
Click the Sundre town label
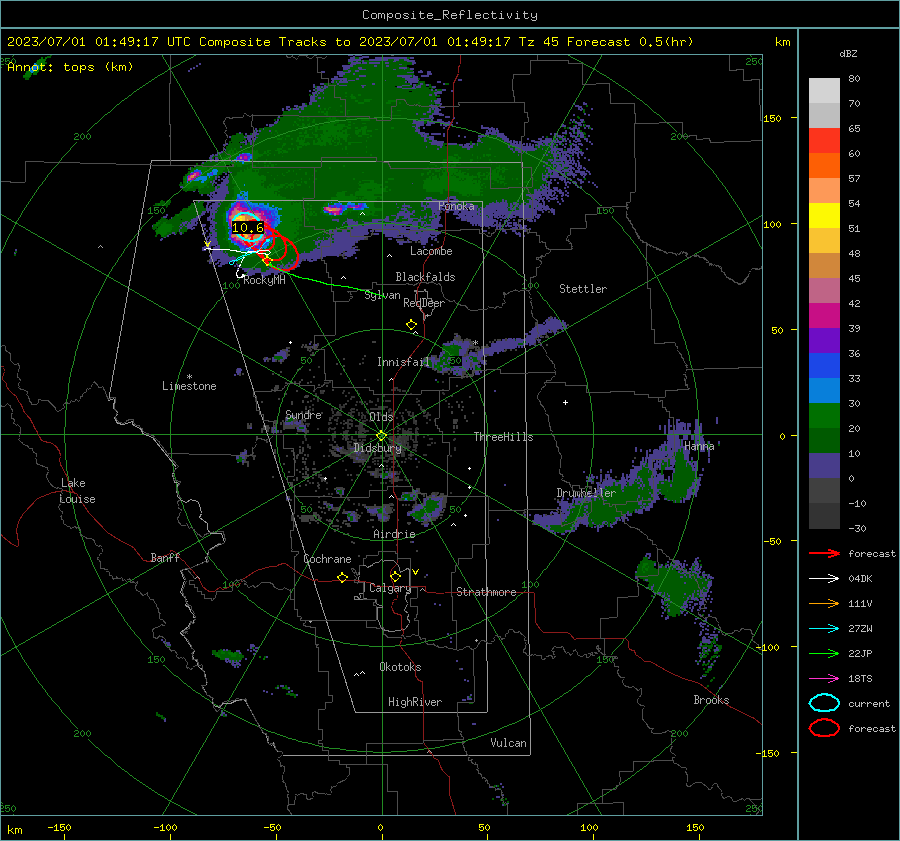303,415
